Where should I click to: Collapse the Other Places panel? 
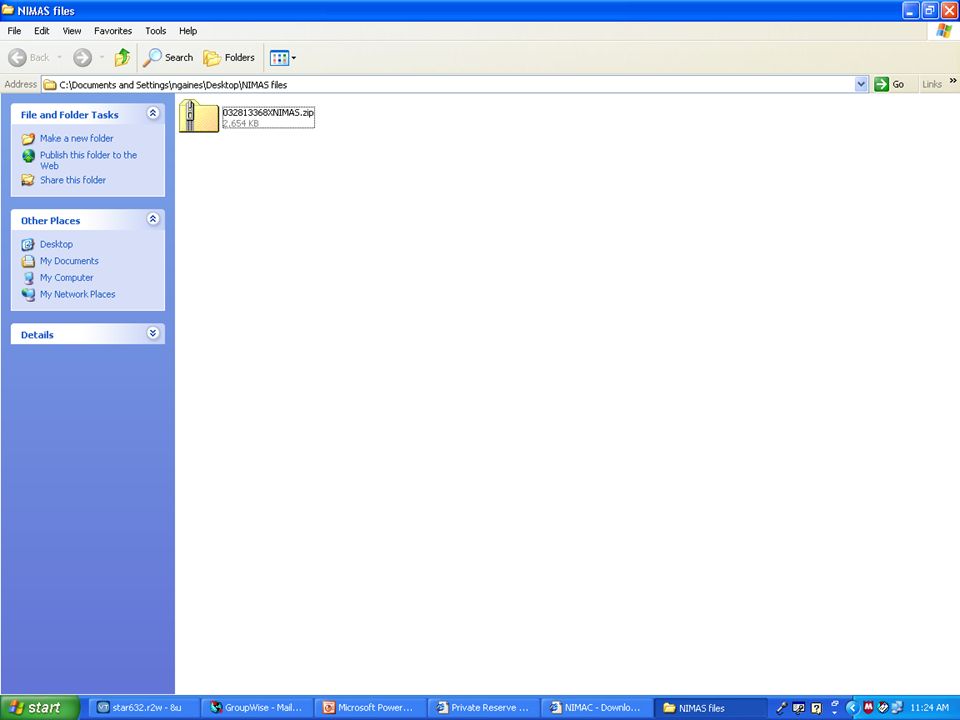tap(153, 219)
